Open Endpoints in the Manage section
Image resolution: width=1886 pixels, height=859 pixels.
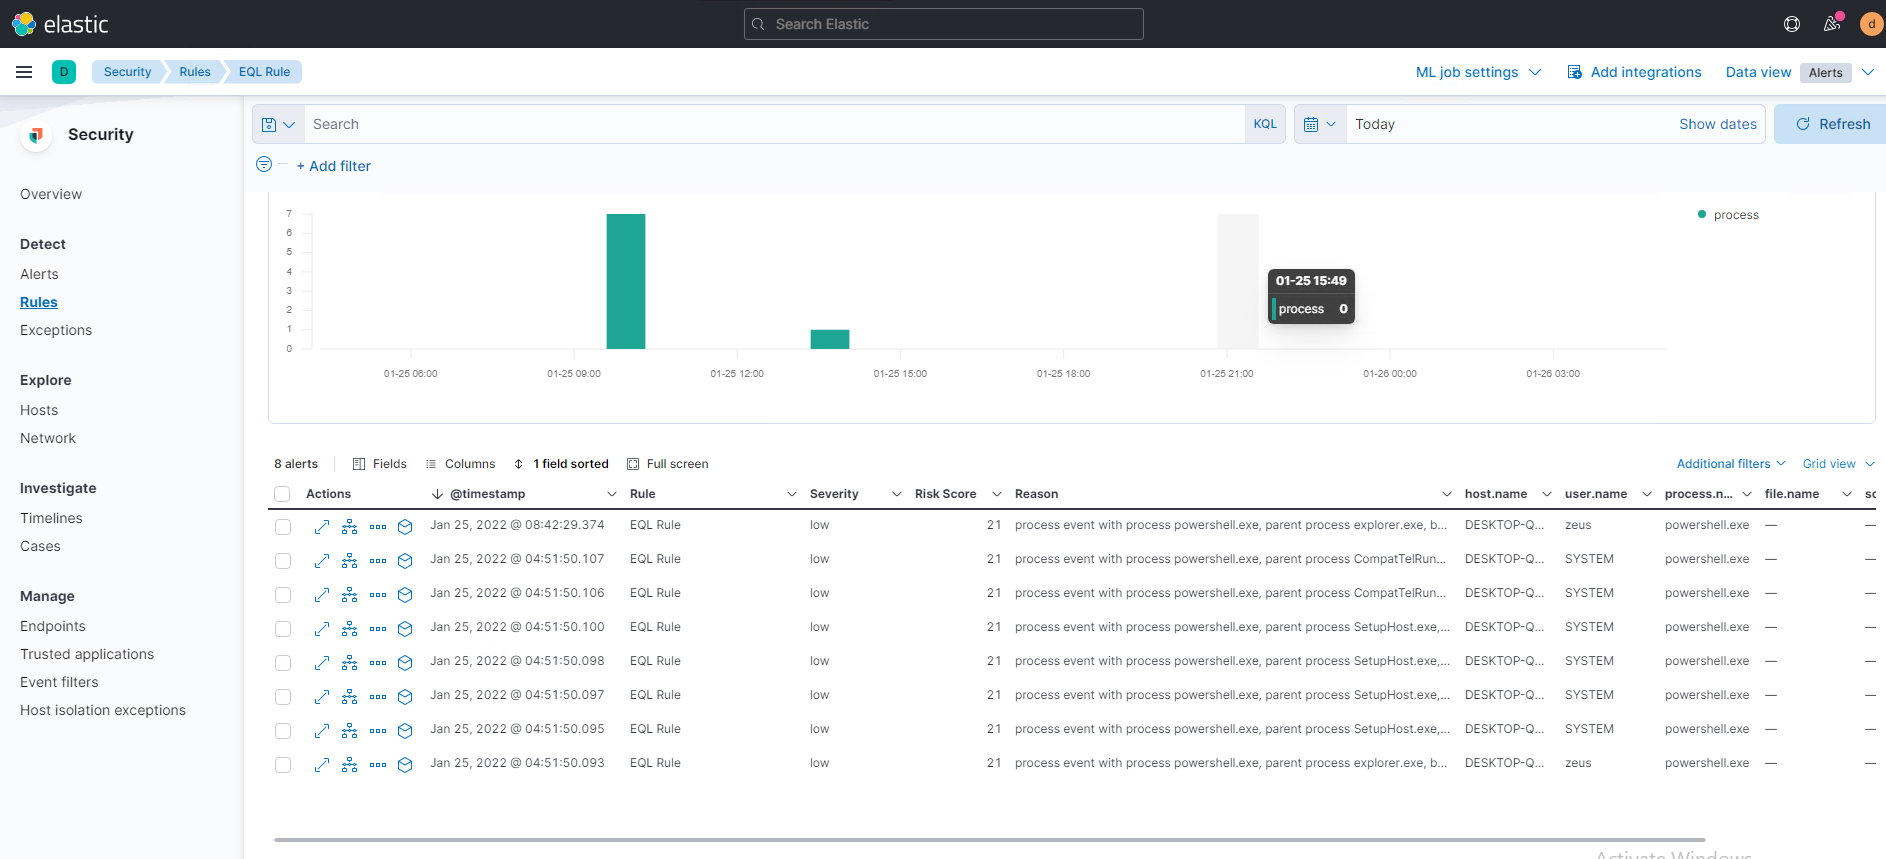(x=53, y=626)
